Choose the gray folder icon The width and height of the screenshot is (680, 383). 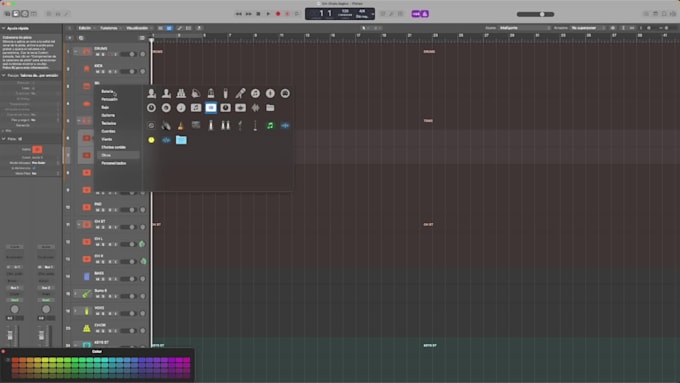[x=270, y=108]
